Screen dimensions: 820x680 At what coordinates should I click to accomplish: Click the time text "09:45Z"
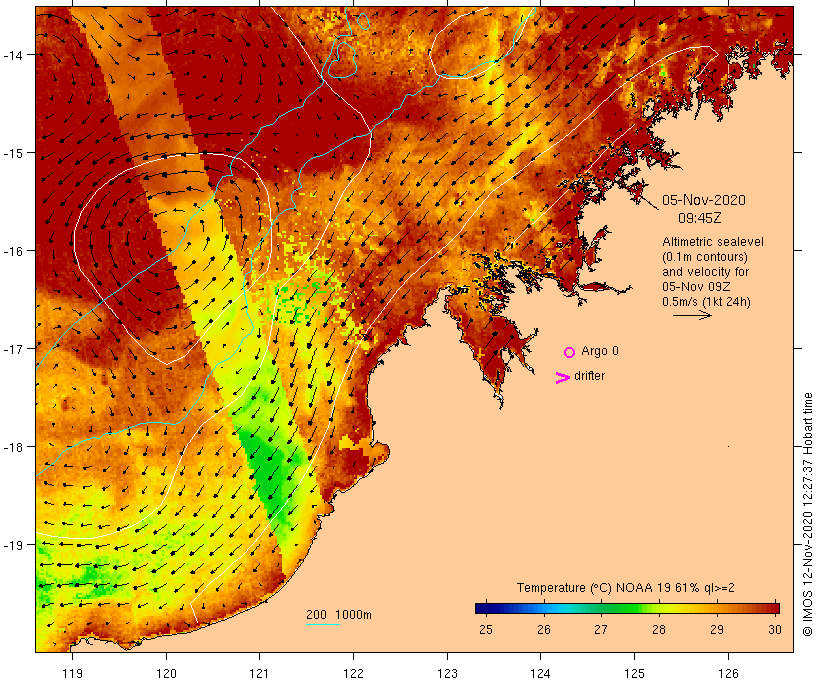coord(700,218)
